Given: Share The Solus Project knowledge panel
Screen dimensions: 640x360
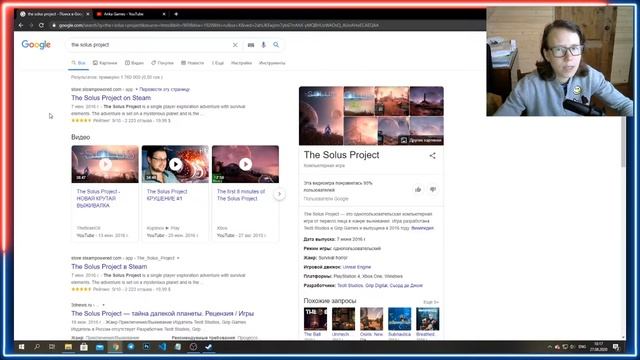Looking at the screenshot, I should (x=432, y=156).
